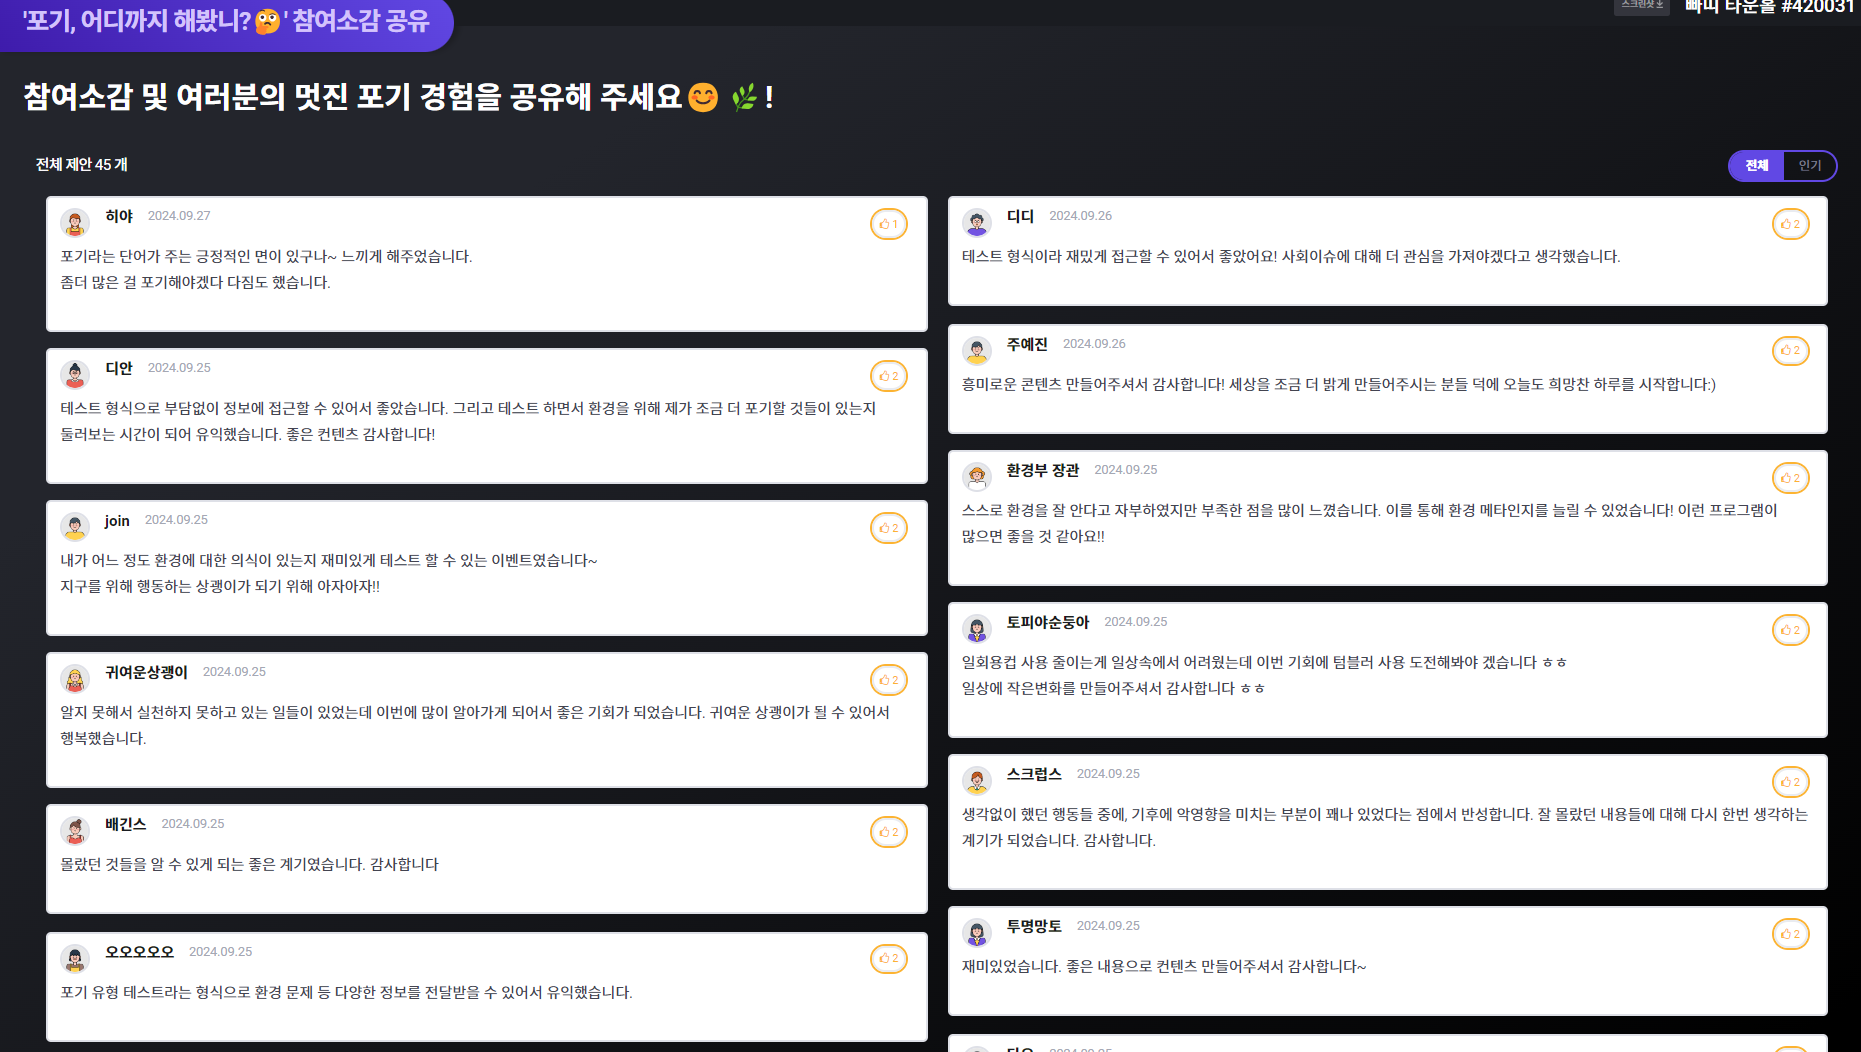The height and width of the screenshot is (1052, 1861).
Task: Like 스크럽스's comment
Action: [x=1790, y=782]
